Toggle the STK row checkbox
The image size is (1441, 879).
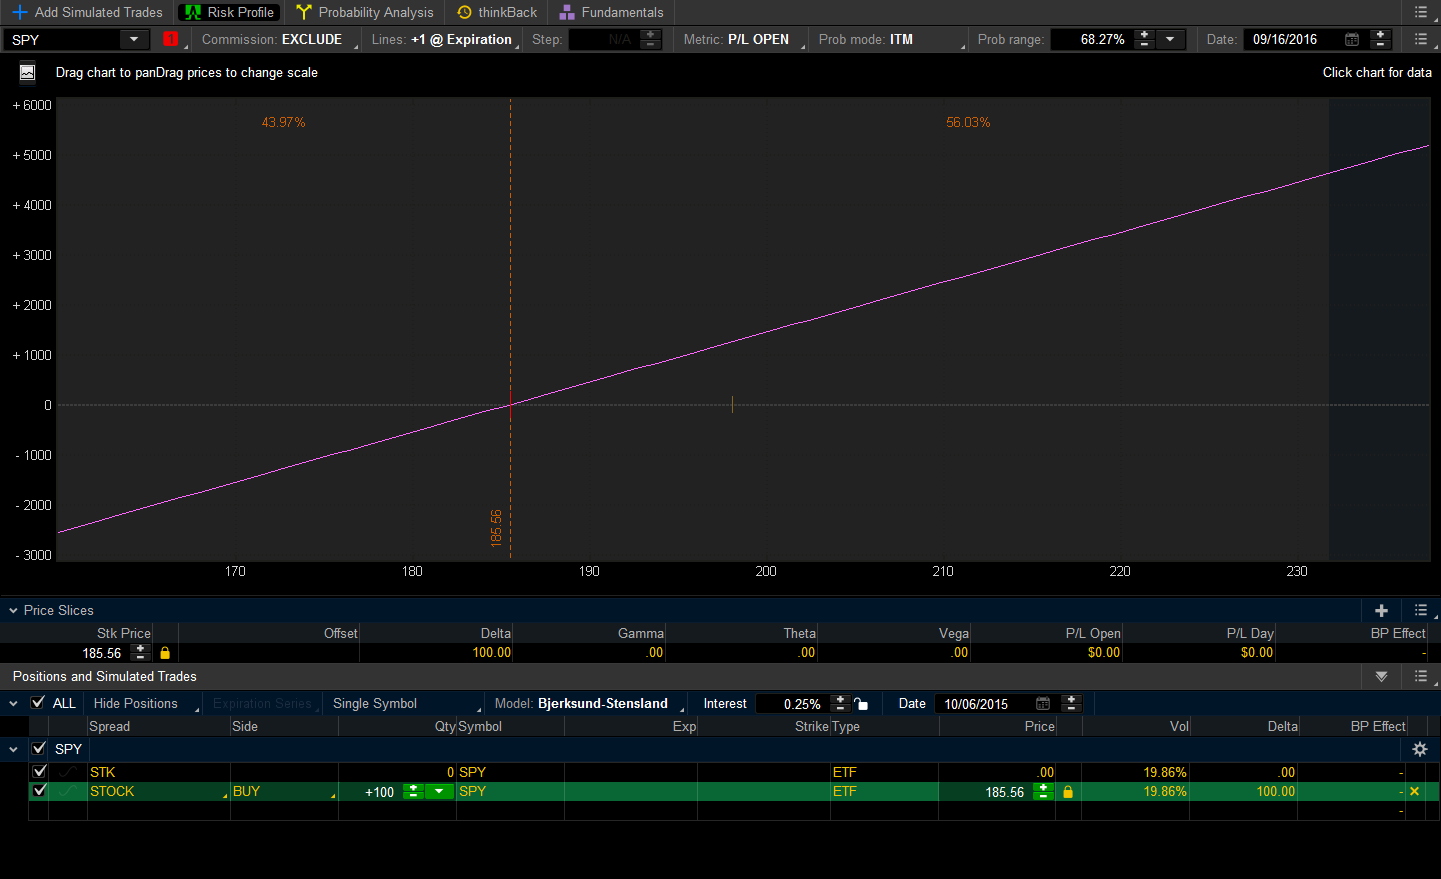[x=39, y=771]
